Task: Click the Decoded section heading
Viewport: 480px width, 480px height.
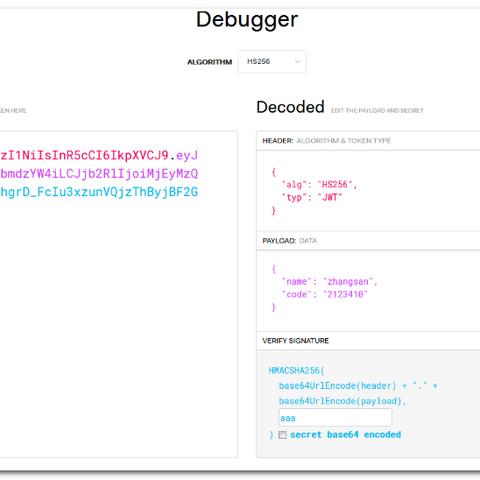Action: (290, 107)
